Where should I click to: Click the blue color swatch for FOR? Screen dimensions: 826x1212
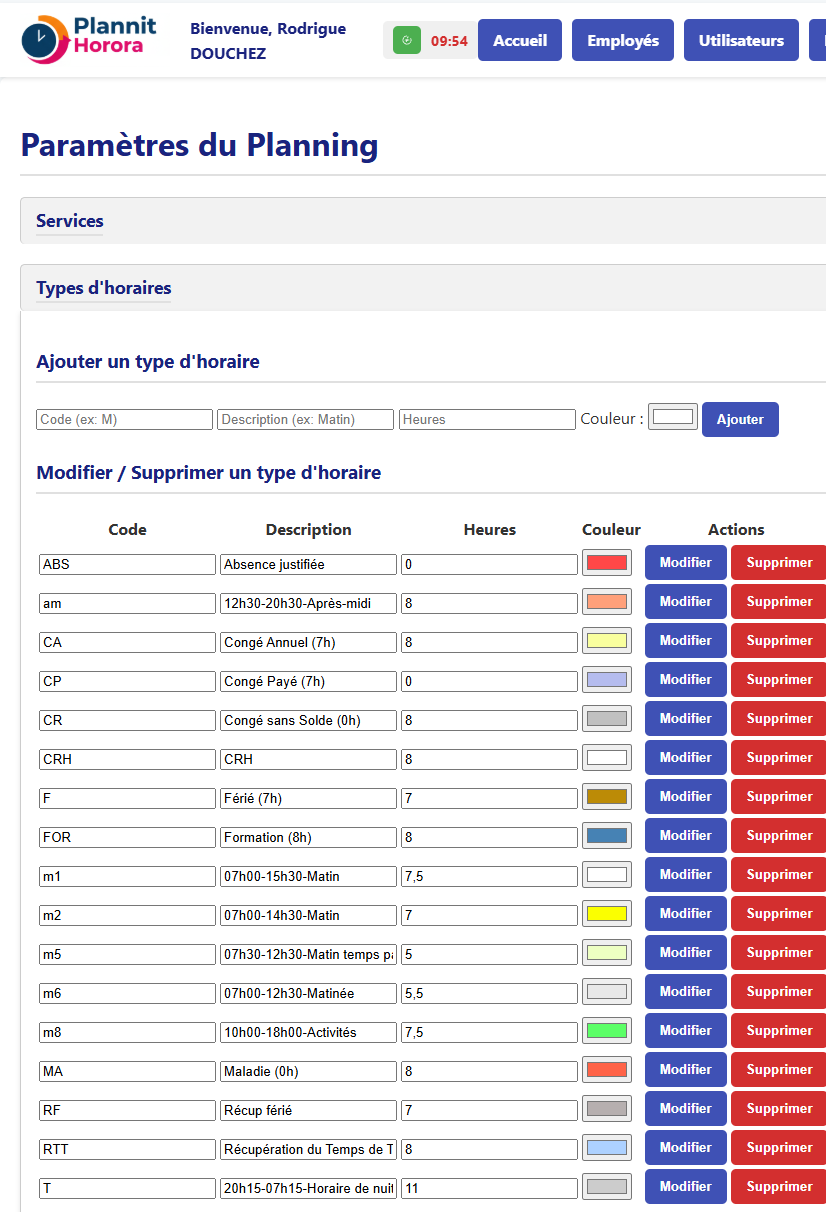coord(606,836)
